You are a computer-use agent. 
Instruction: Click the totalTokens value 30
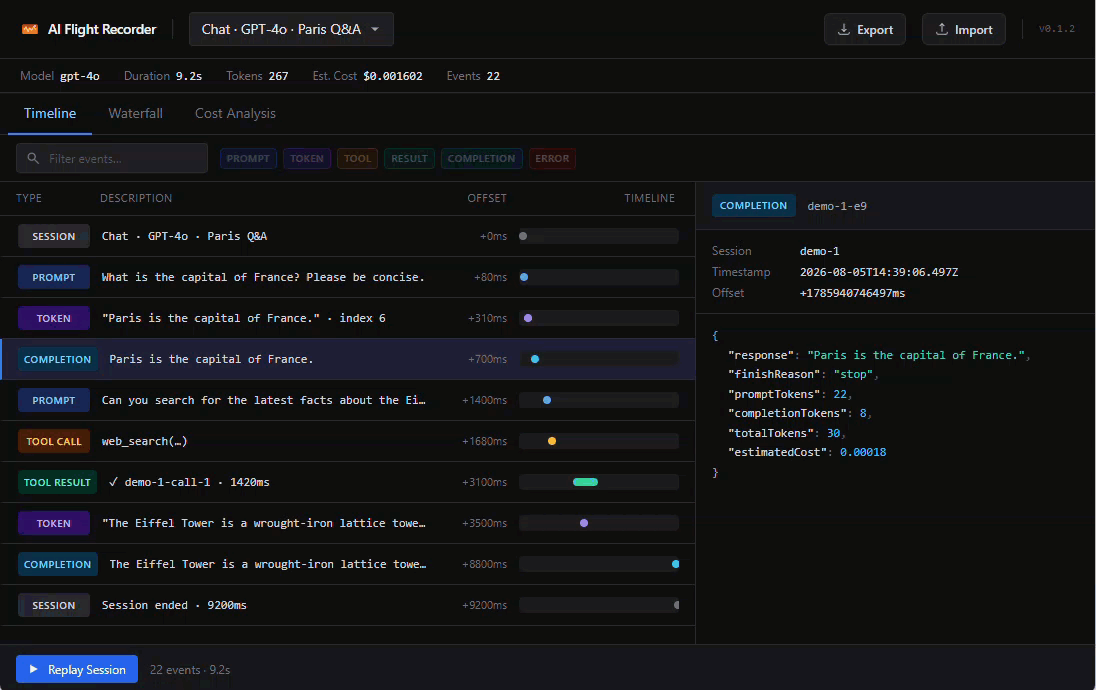point(833,433)
